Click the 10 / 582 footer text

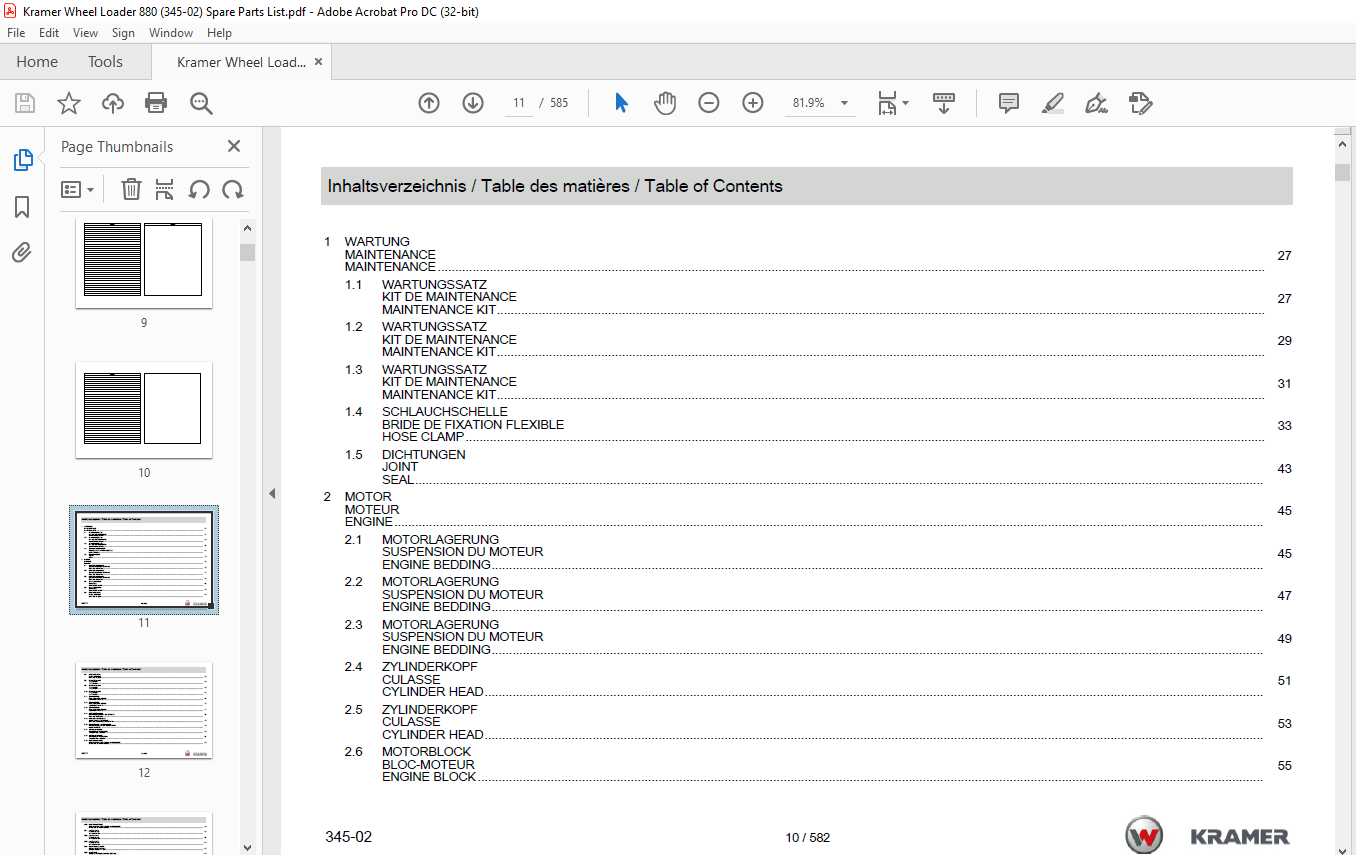808,838
